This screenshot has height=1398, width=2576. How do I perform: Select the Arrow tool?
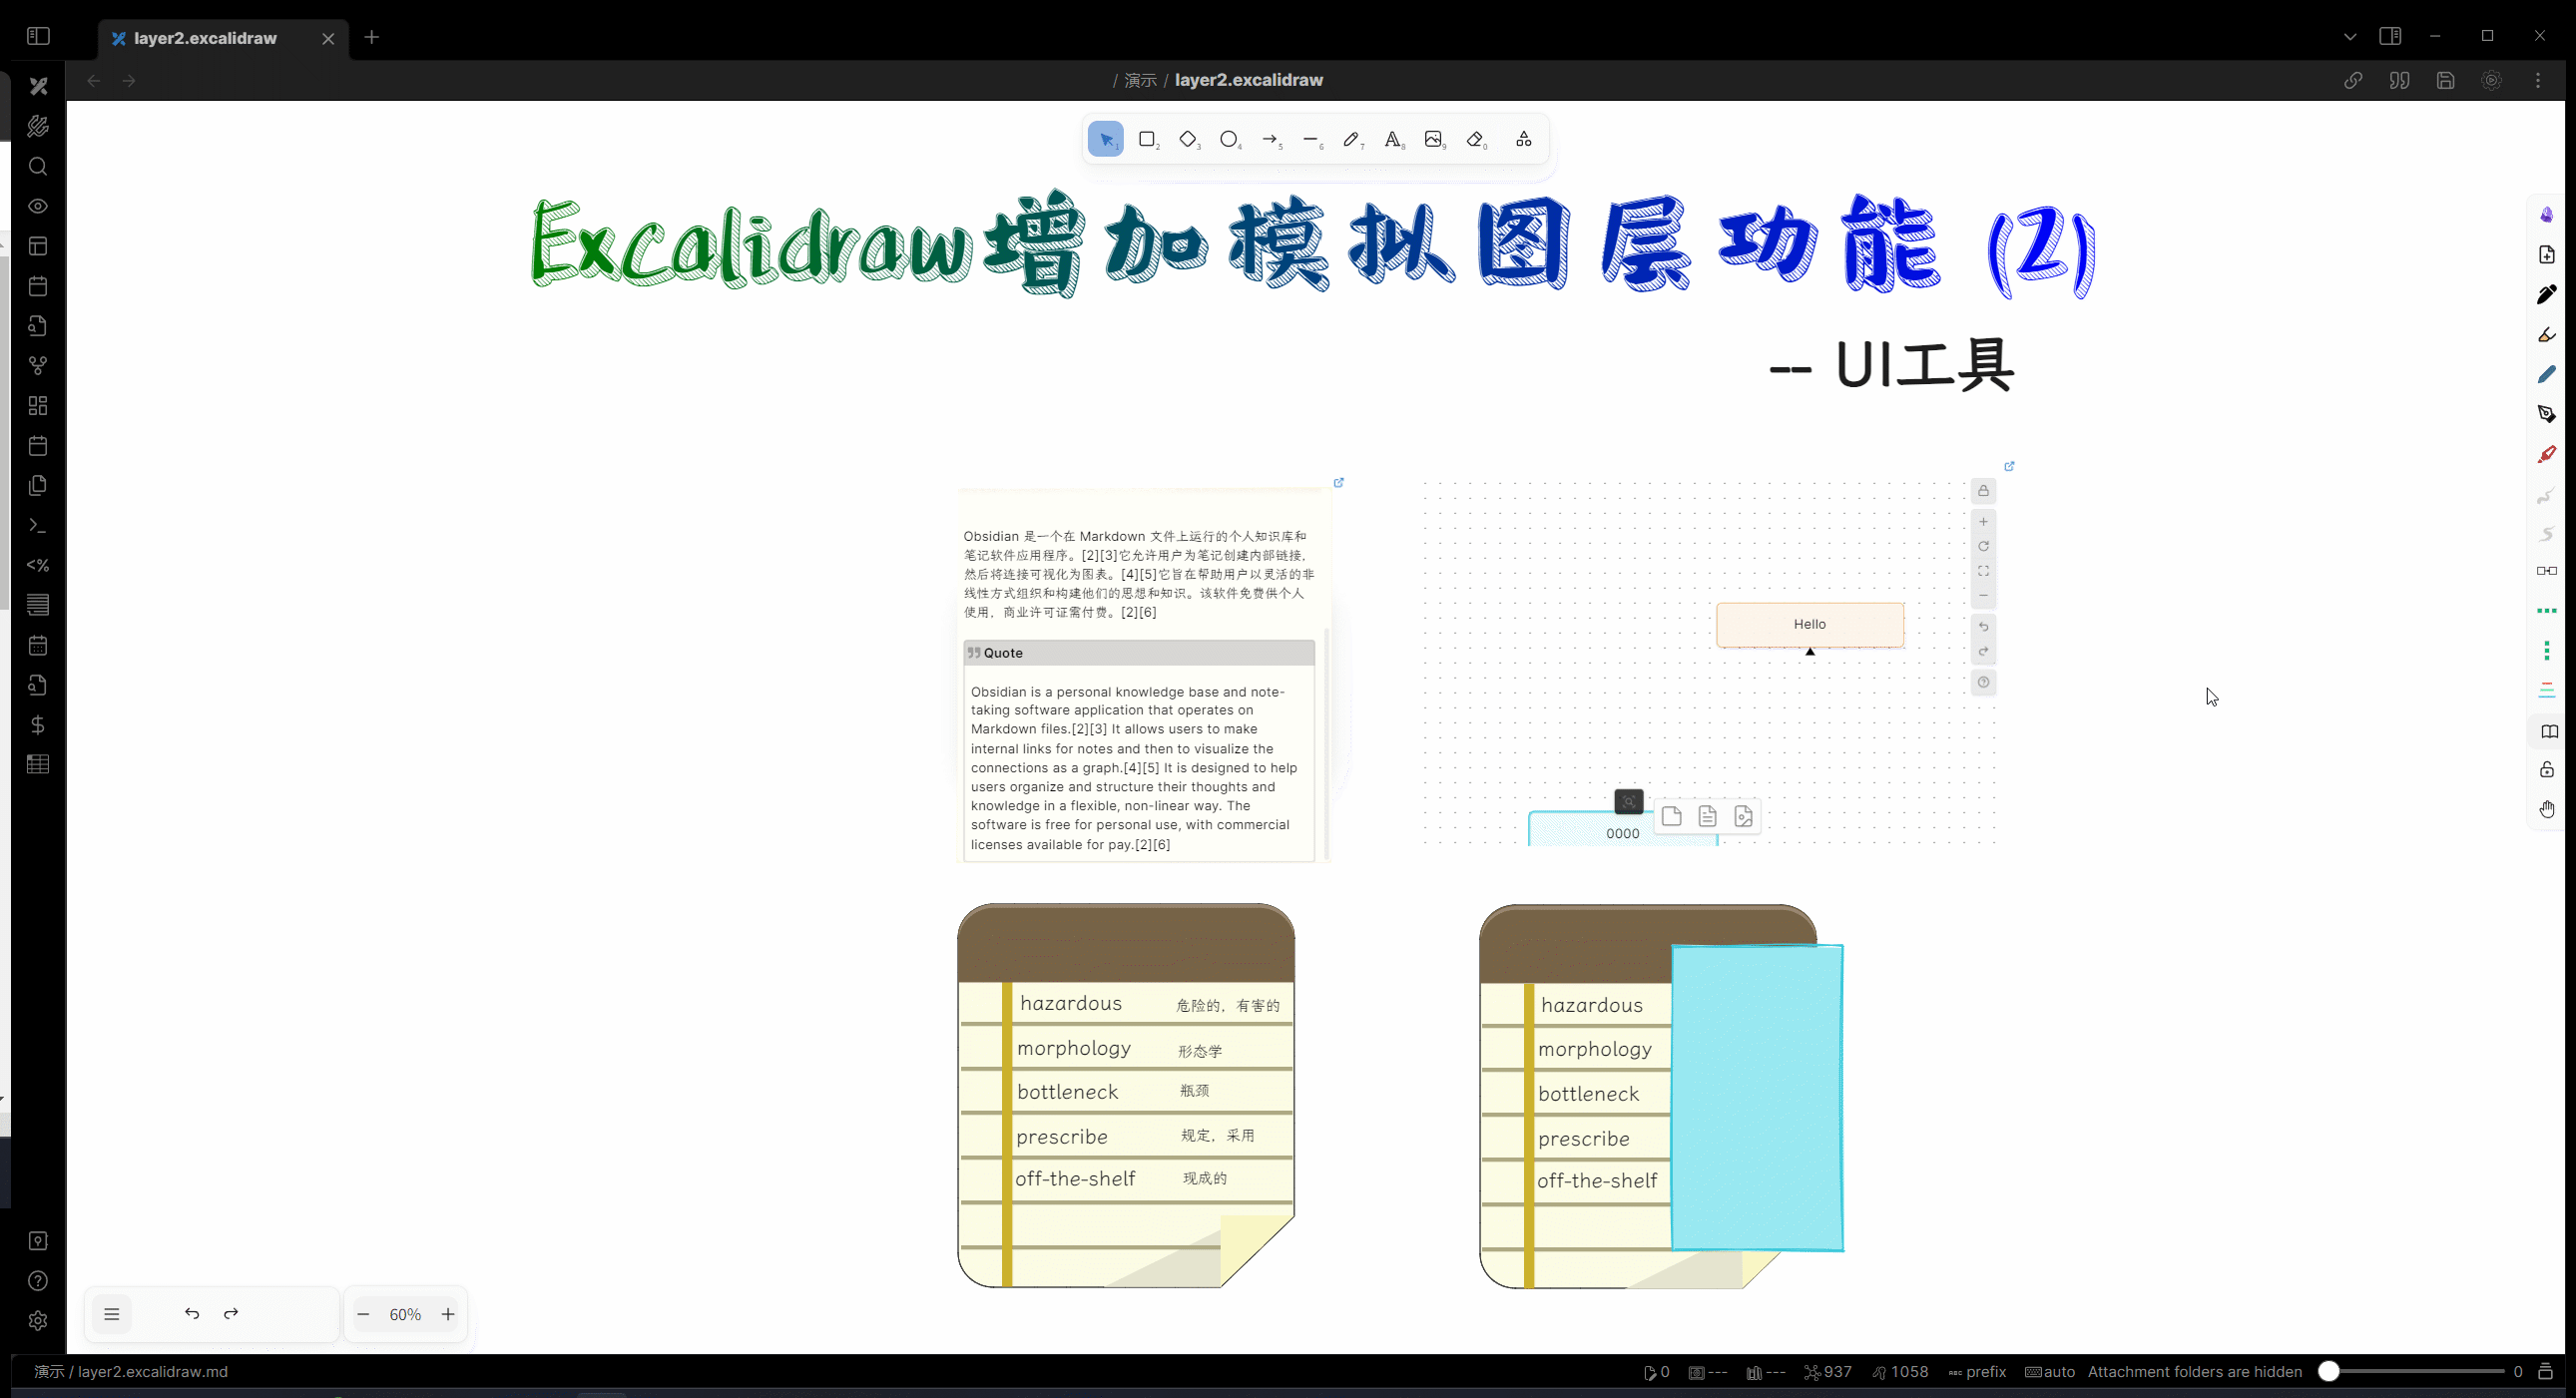pos(1270,139)
